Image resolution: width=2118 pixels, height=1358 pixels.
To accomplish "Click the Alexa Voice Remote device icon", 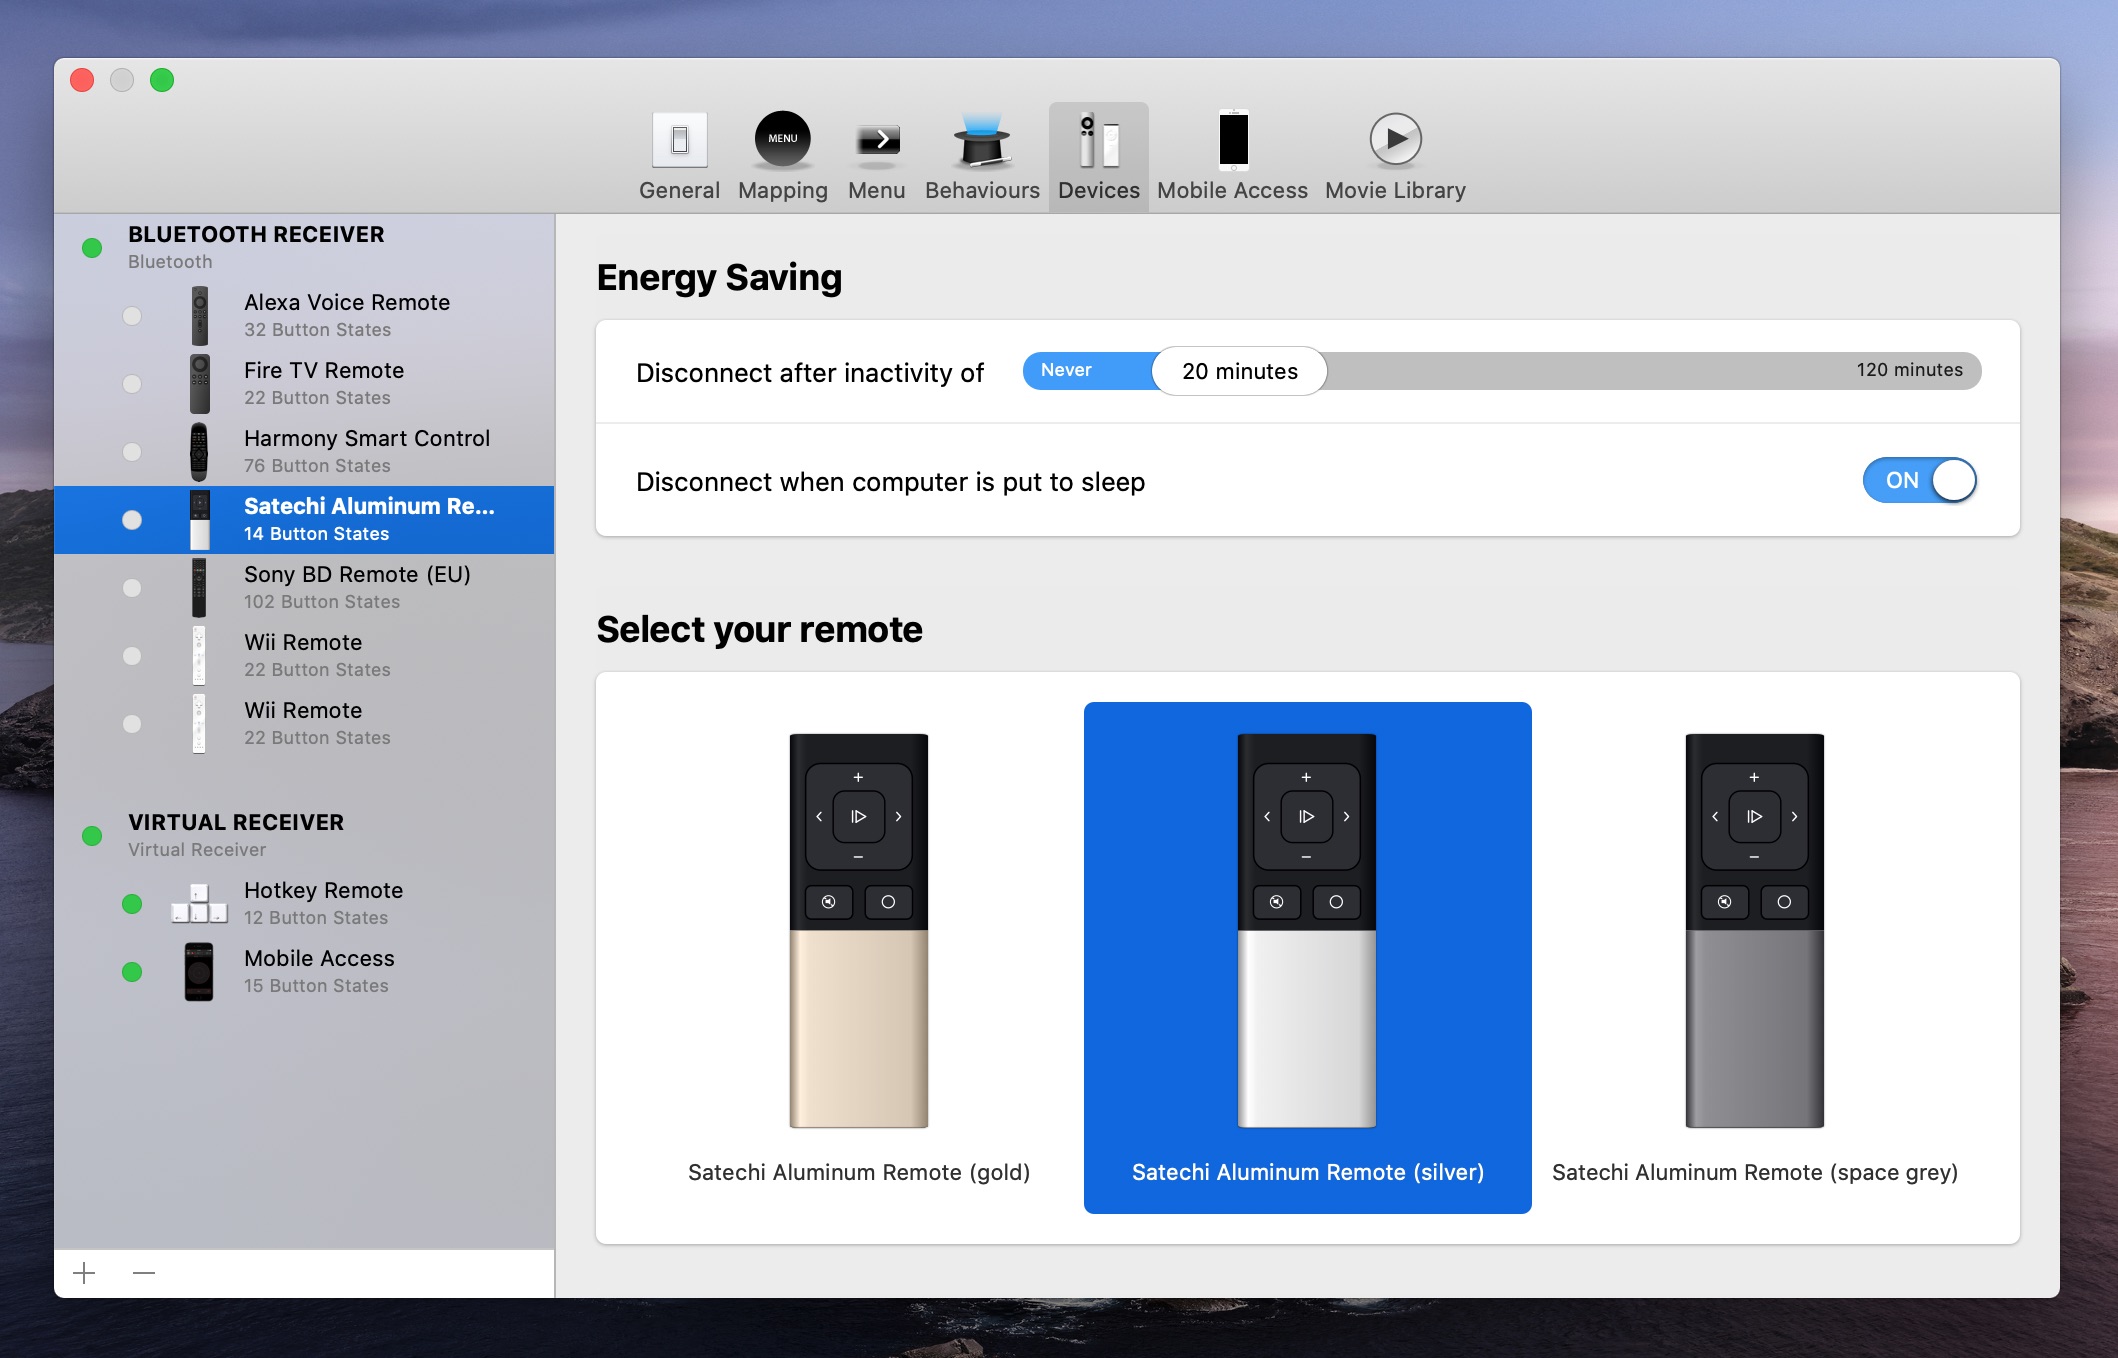I will pos(200,316).
